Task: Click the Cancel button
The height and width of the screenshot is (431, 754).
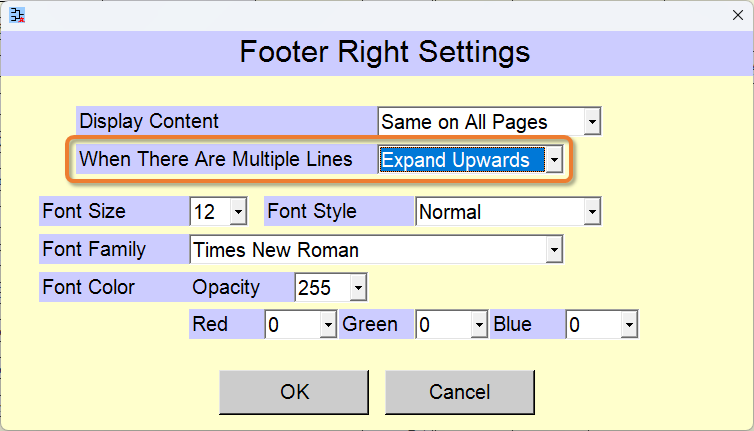Action: tap(460, 392)
